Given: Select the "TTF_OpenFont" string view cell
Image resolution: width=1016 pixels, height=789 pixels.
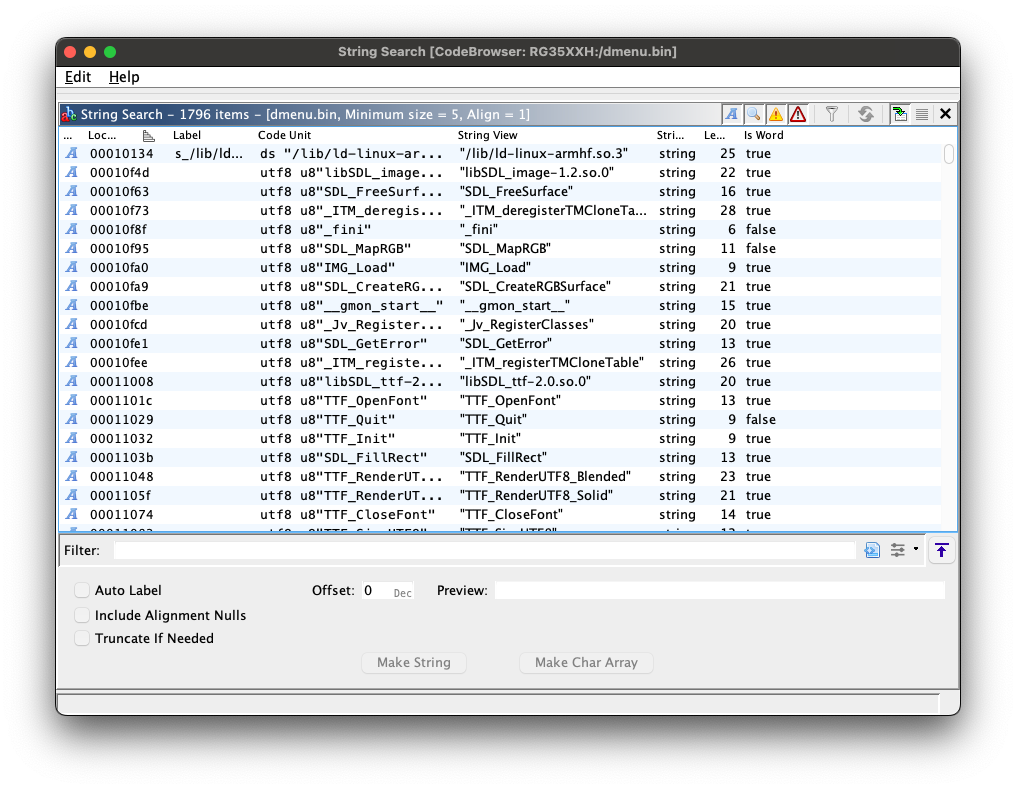Looking at the screenshot, I should (510, 400).
